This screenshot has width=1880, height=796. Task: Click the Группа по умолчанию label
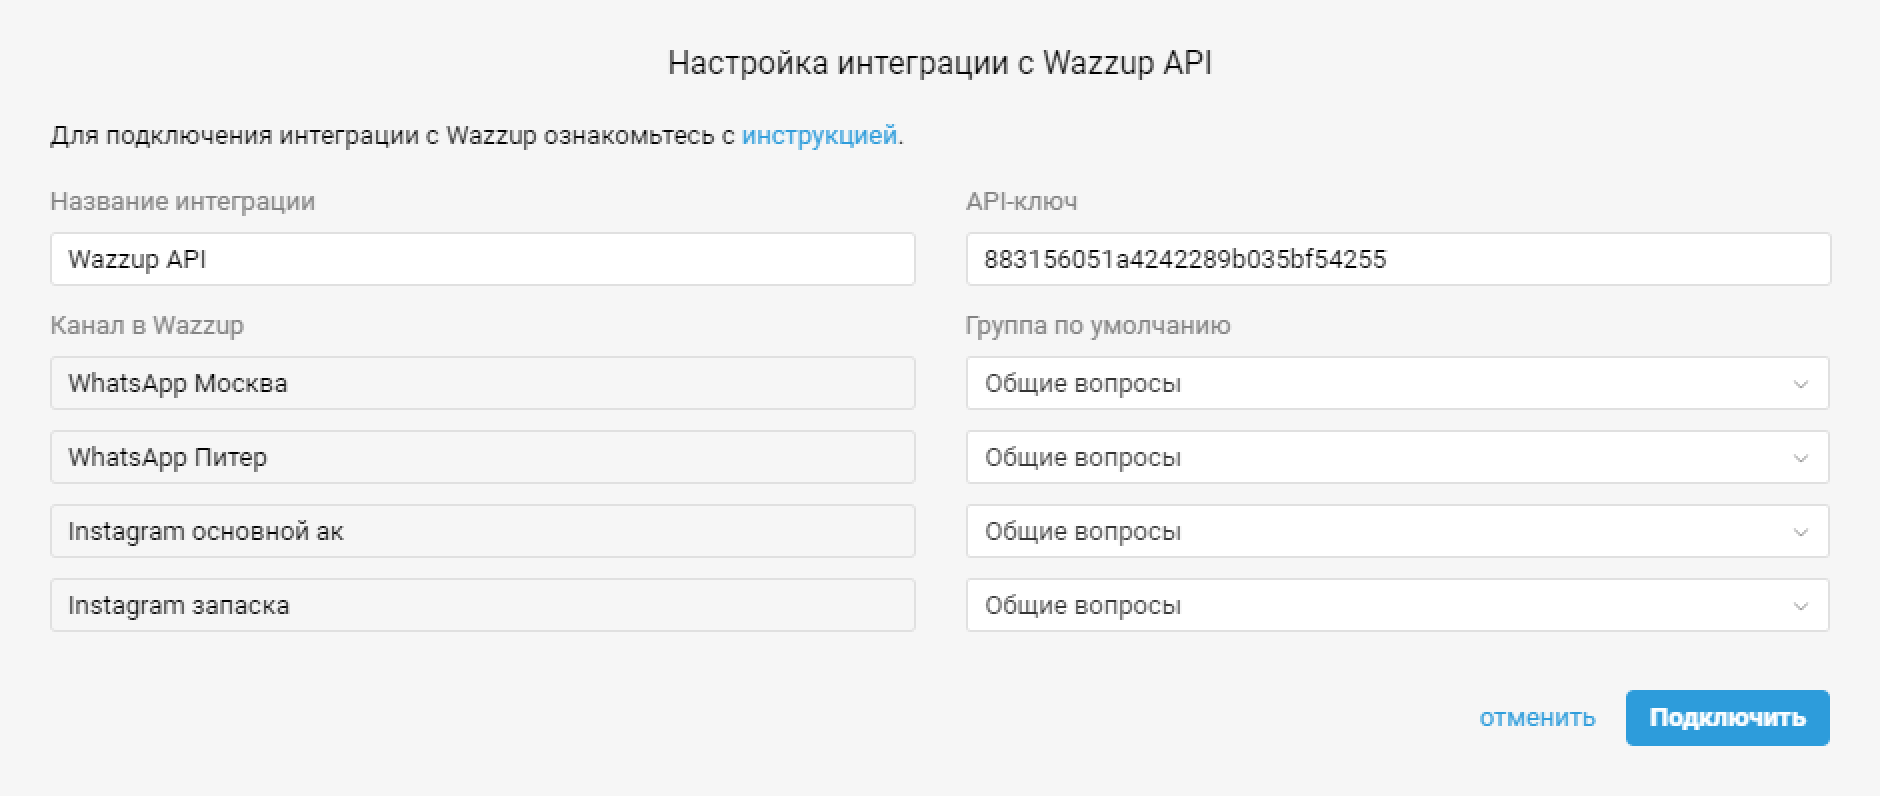1098,325
